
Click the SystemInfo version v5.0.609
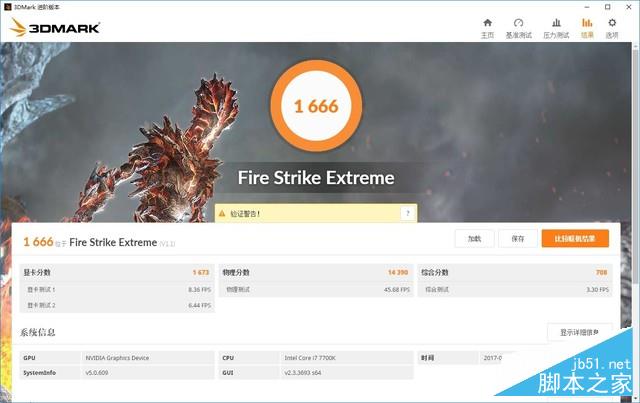[97, 373]
